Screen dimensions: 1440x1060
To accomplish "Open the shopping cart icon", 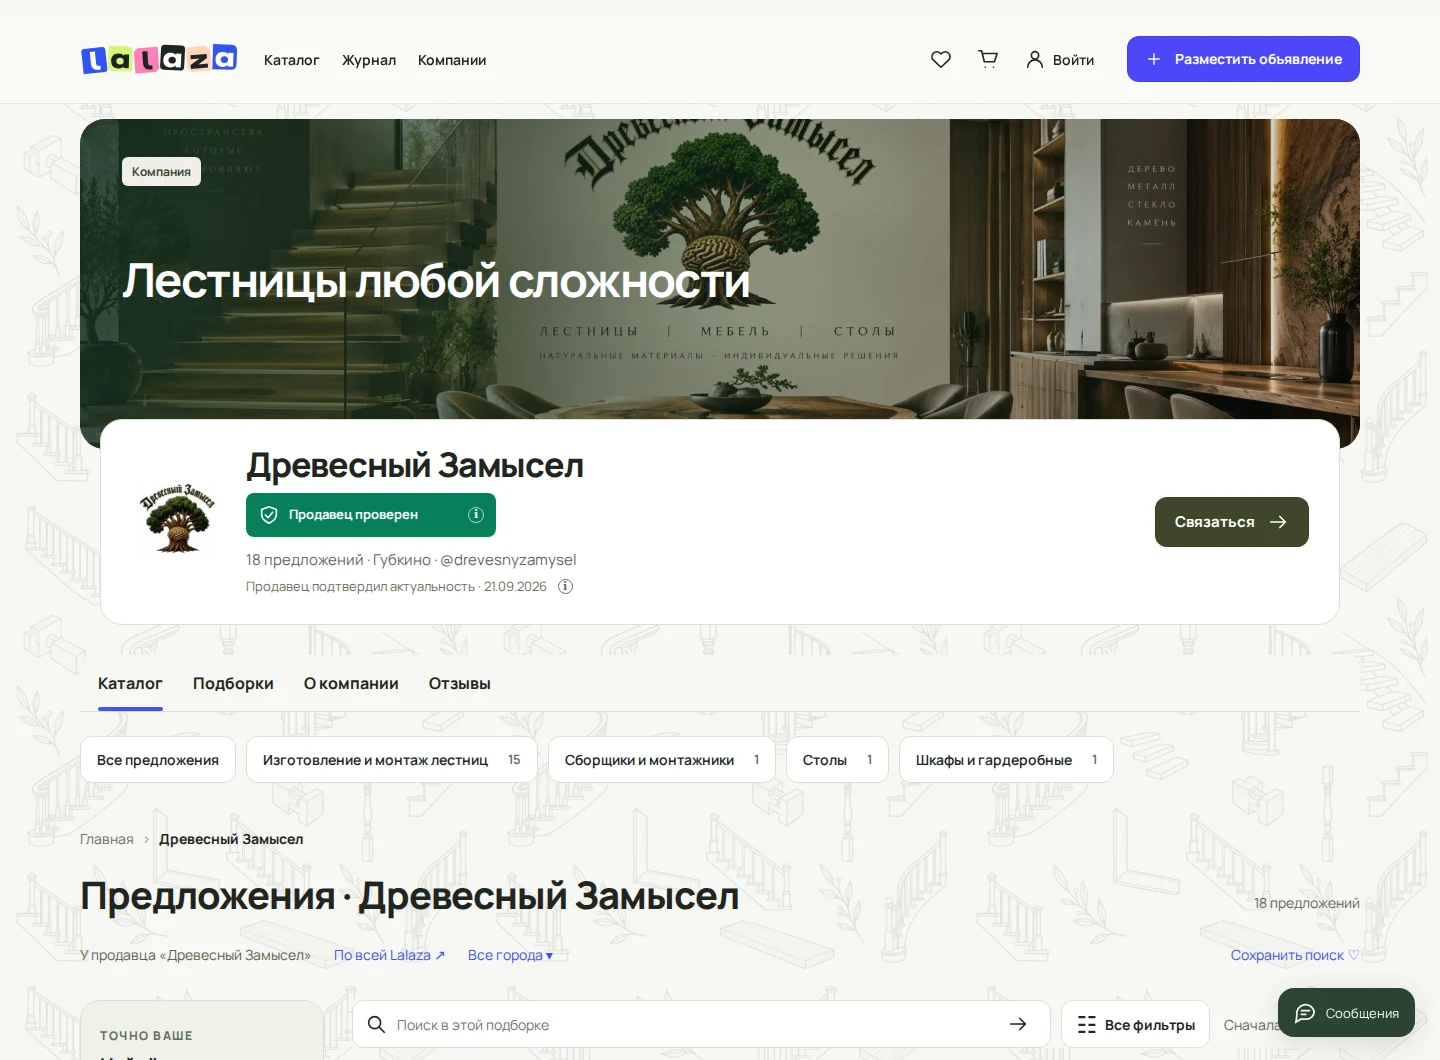I will 988,59.
